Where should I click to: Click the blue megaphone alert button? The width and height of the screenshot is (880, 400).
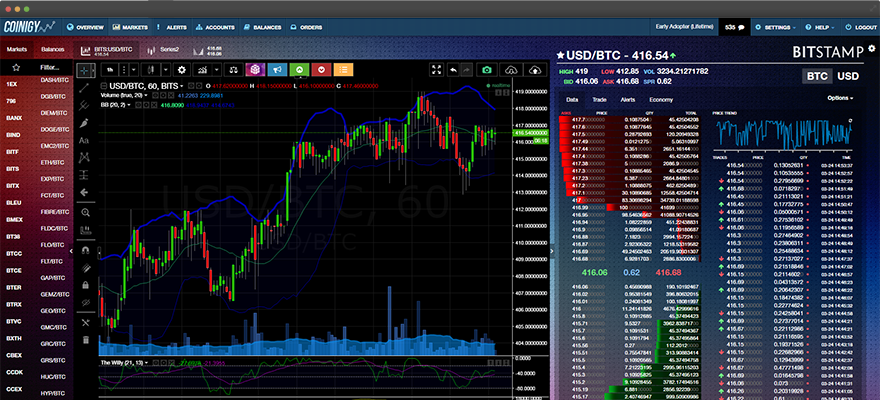pos(277,70)
